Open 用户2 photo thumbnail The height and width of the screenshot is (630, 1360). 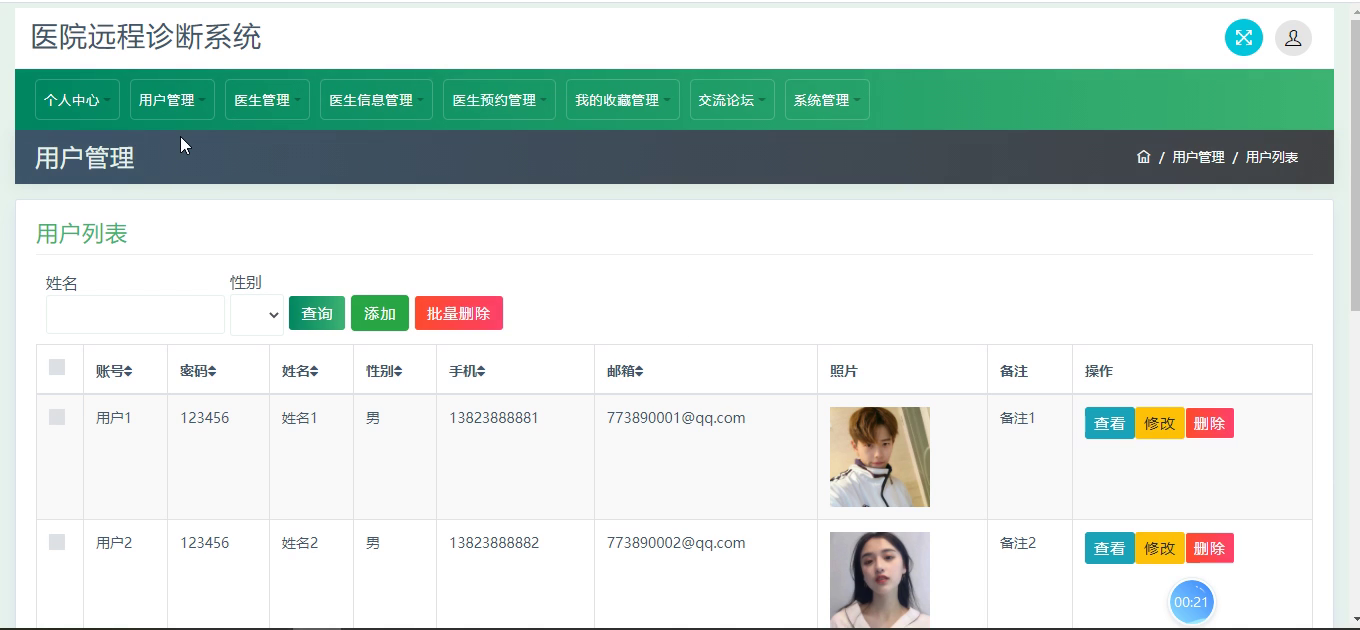(x=880, y=580)
